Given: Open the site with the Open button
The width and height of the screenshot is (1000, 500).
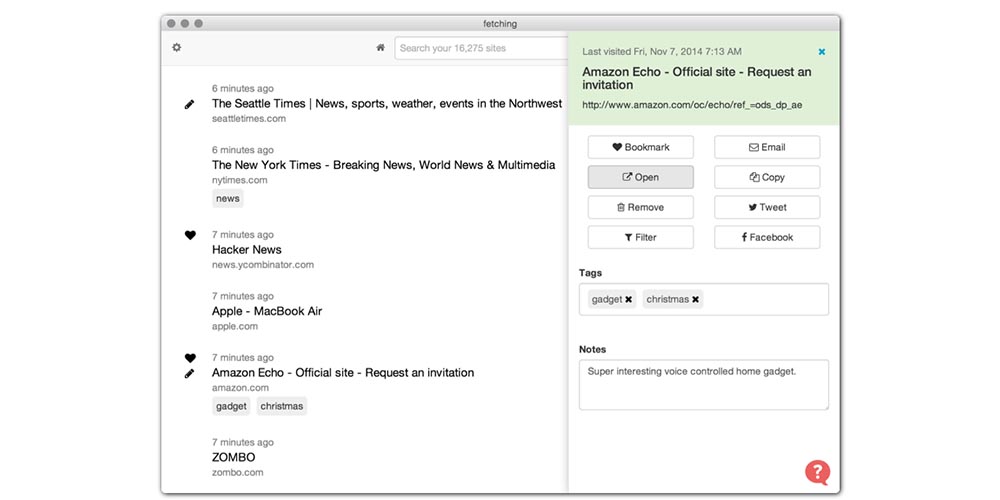Looking at the screenshot, I should point(640,177).
